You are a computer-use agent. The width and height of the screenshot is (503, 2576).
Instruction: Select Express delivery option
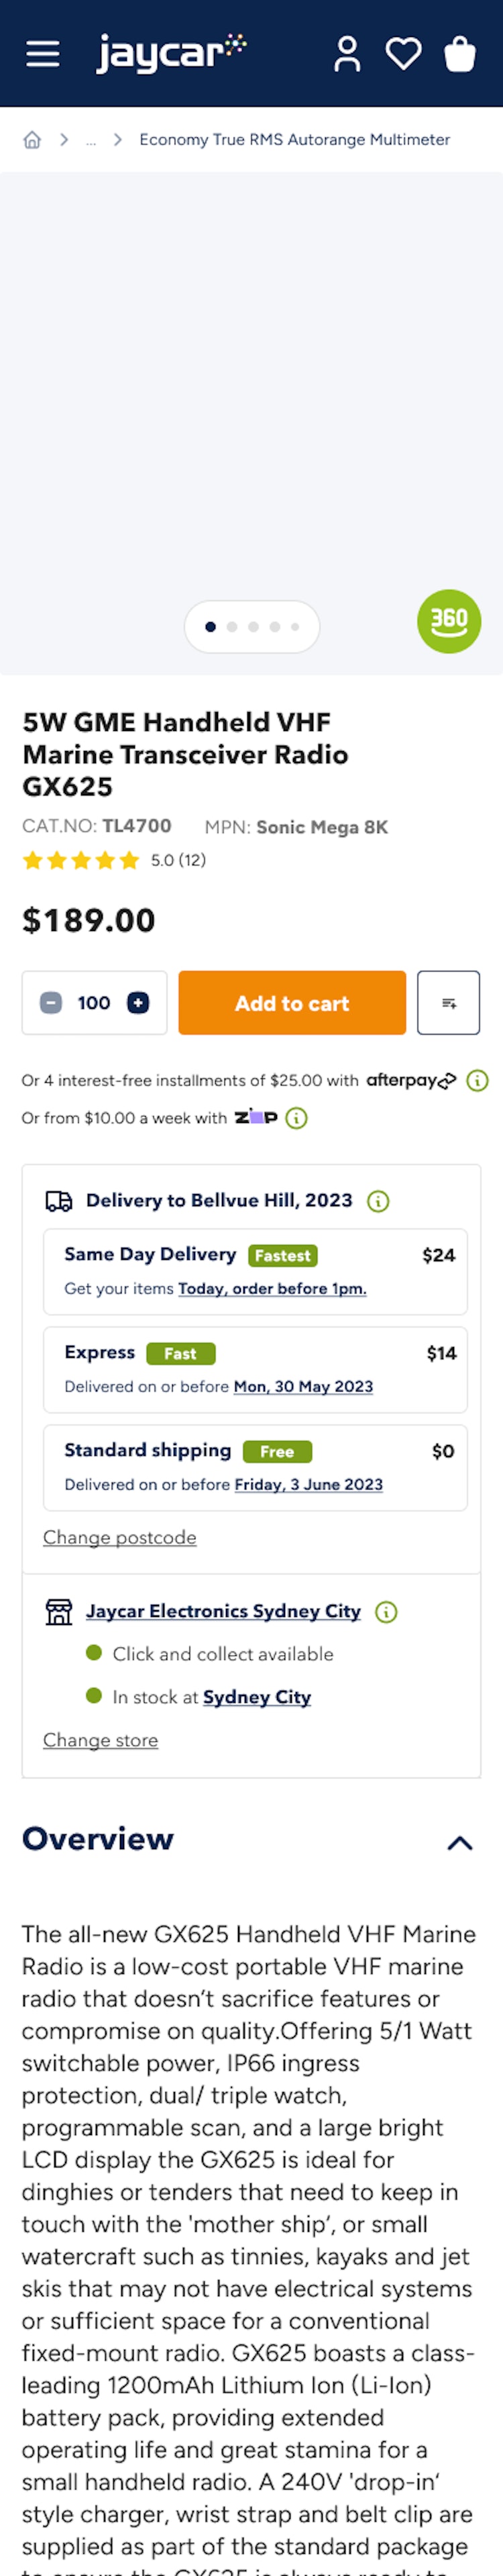(255, 1368)
